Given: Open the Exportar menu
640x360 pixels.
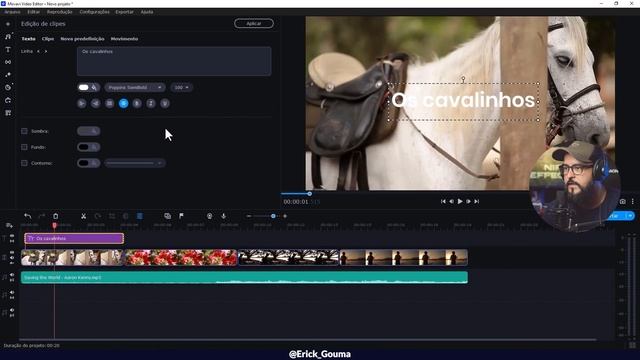Looking at the screenshot, I should click(x=124, y=12).
